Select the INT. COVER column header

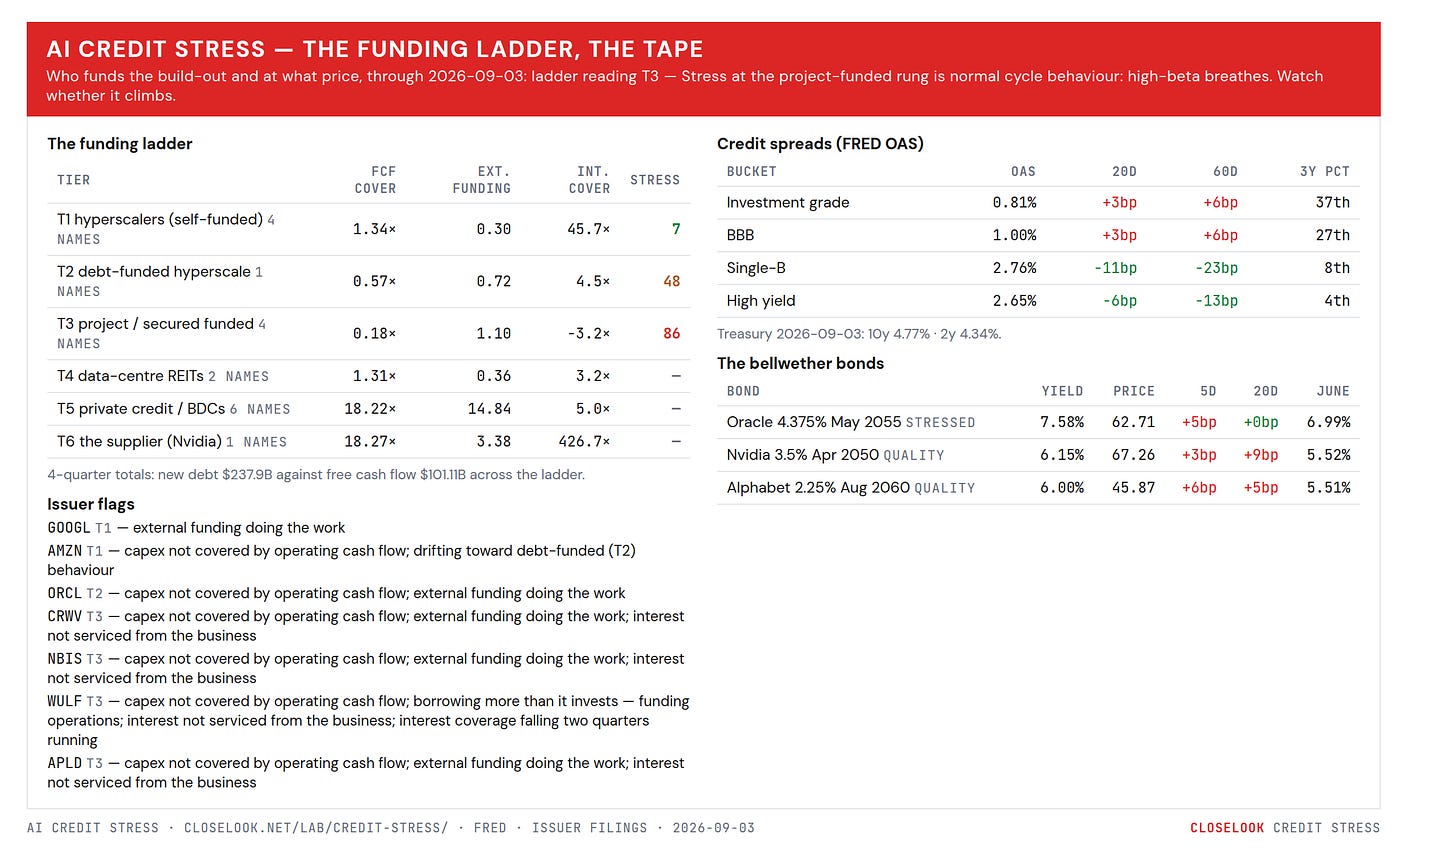(x=589, y=180)
